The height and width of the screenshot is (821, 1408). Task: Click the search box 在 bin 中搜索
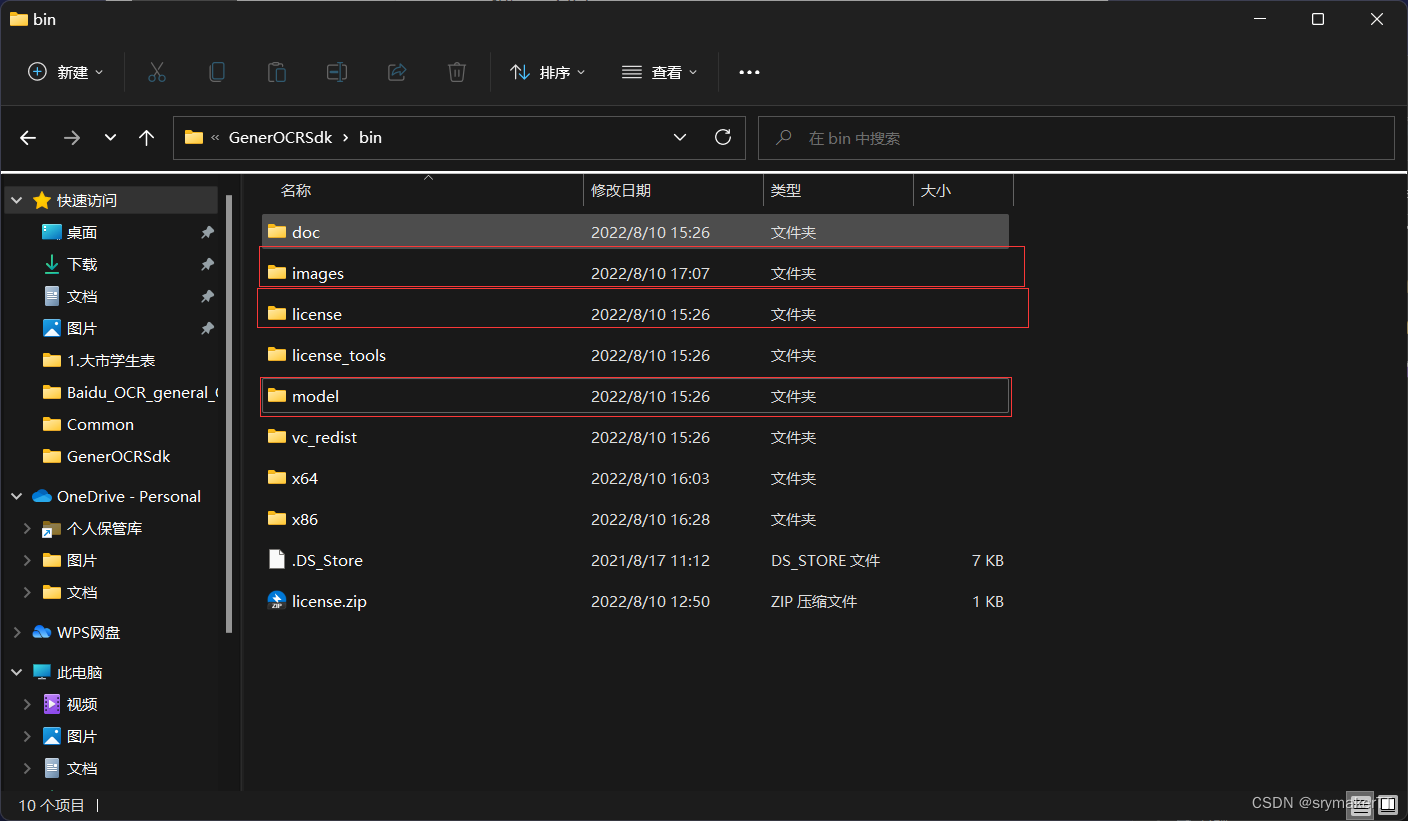tap(1076, 138)
